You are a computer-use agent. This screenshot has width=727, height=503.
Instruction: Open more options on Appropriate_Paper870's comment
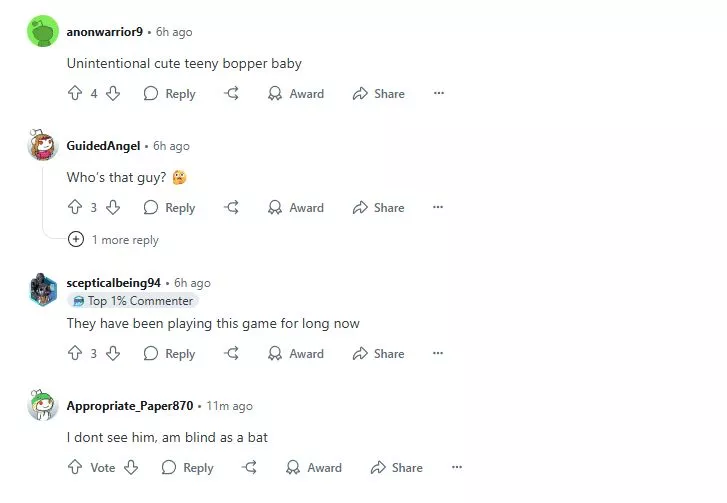pos(456,467)
